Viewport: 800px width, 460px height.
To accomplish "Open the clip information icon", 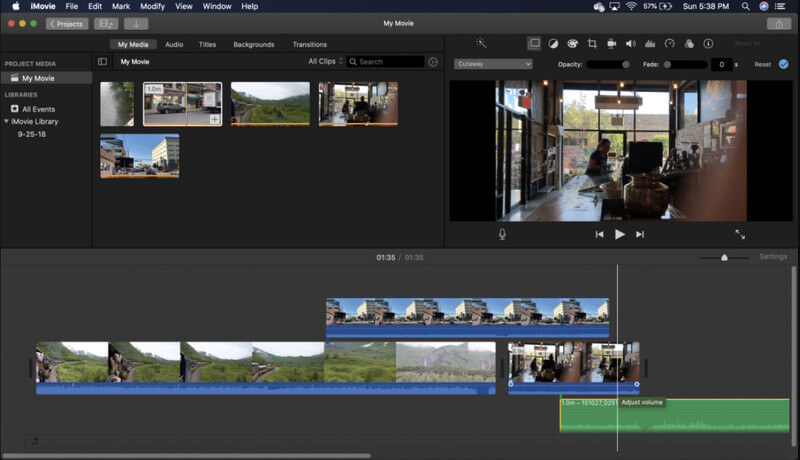I will click(x=708, y=44).
